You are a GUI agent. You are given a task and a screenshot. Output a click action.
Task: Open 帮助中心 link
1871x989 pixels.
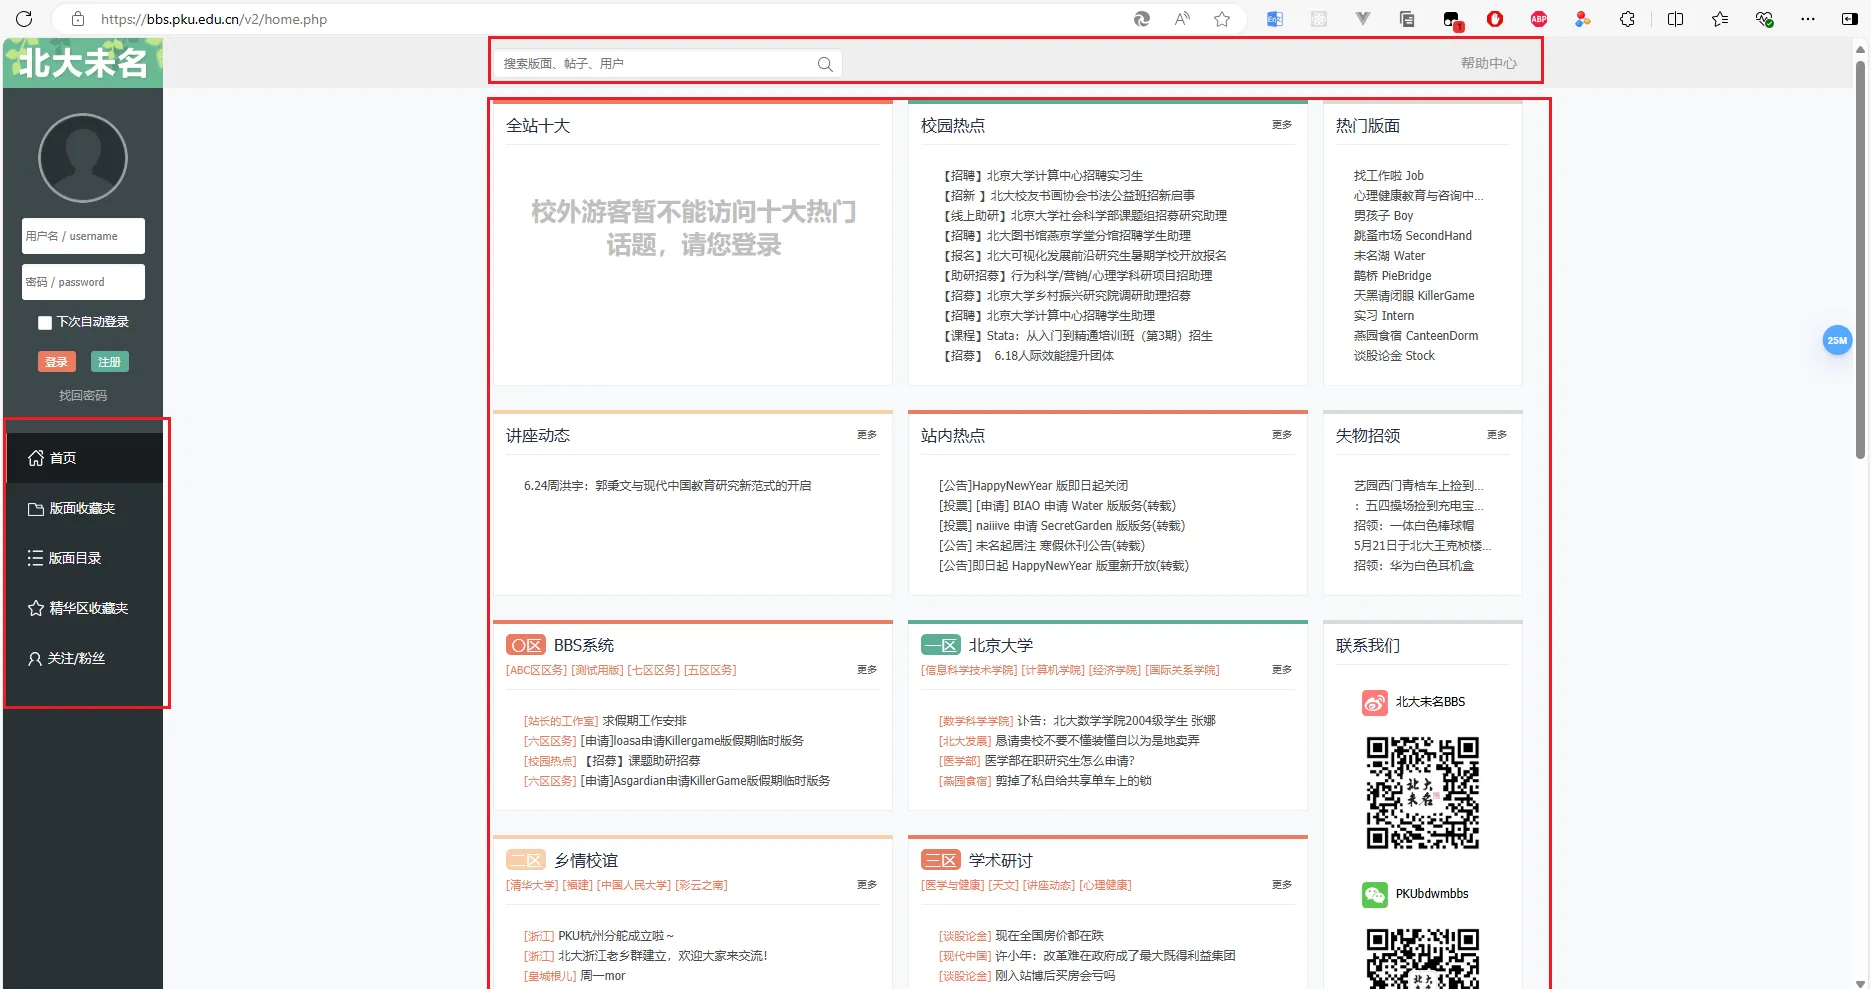pyautogui.click(x=1488, y=63)
